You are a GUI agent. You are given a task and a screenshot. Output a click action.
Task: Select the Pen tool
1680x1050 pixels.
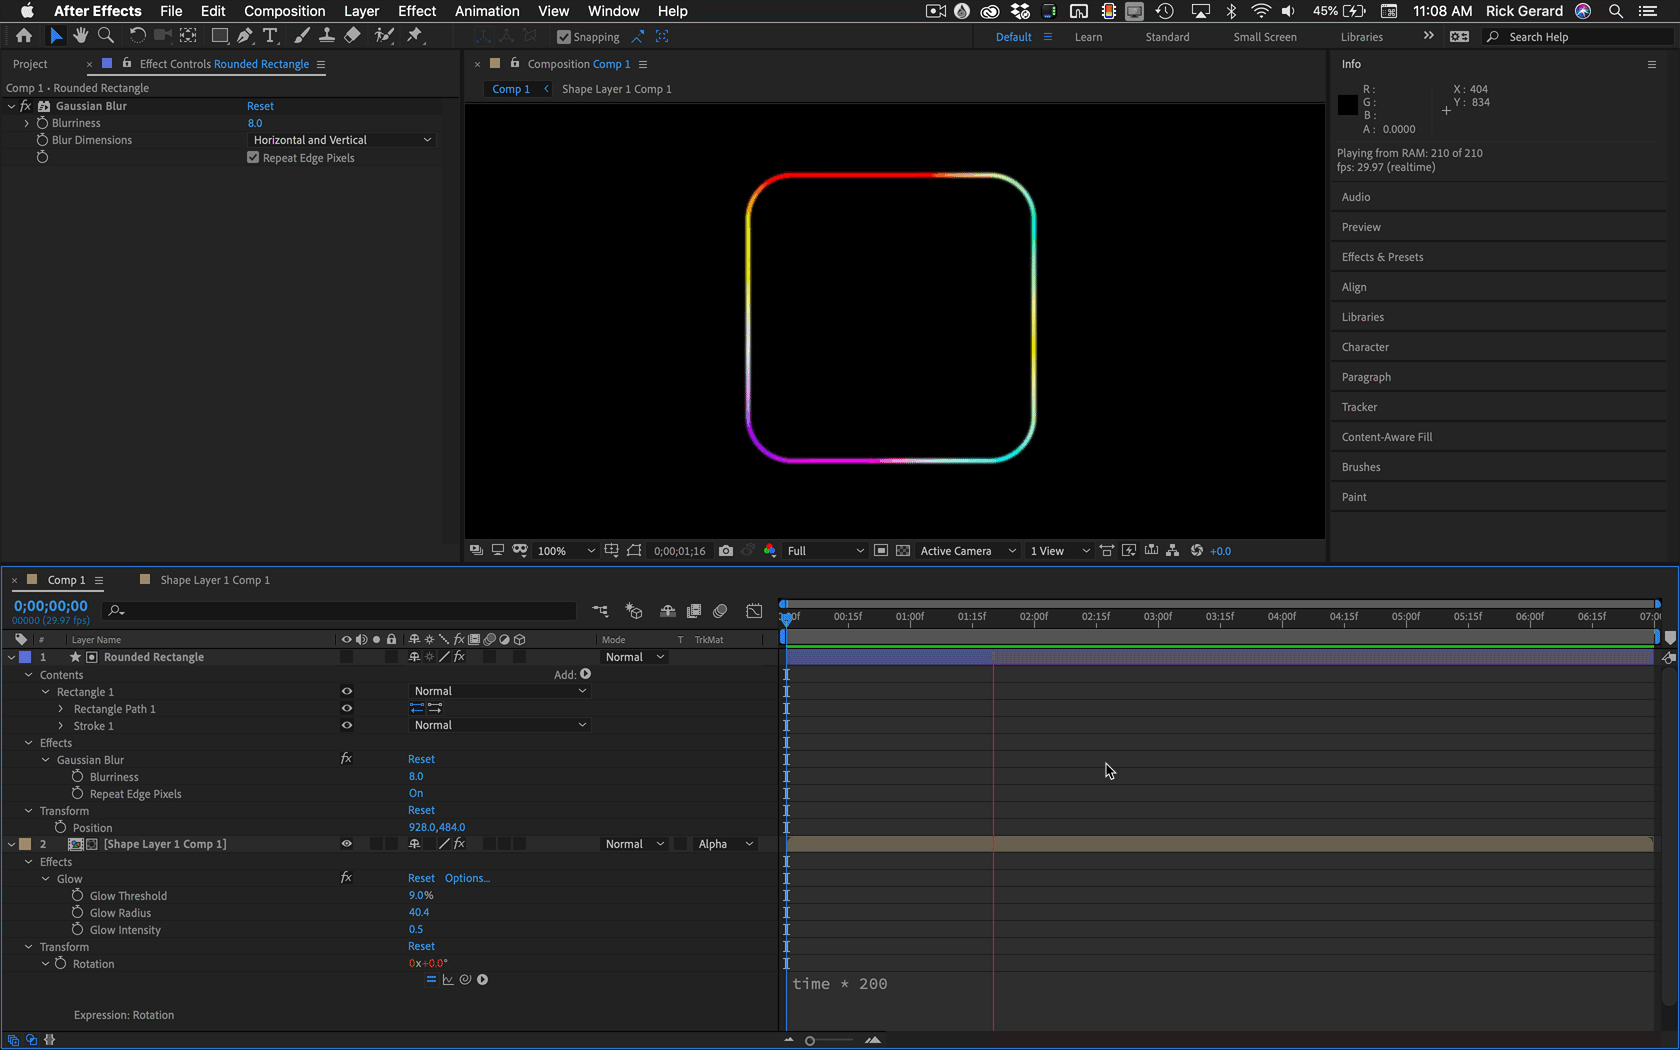244,36
